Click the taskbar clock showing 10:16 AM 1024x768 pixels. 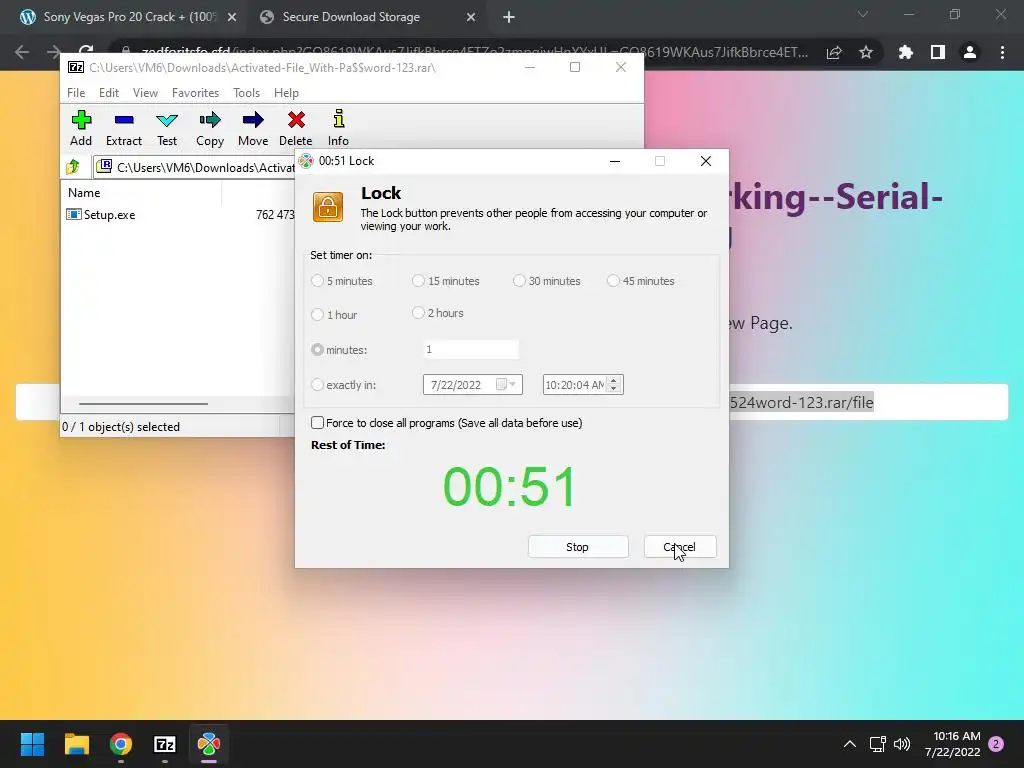click(x=953, y=744)
